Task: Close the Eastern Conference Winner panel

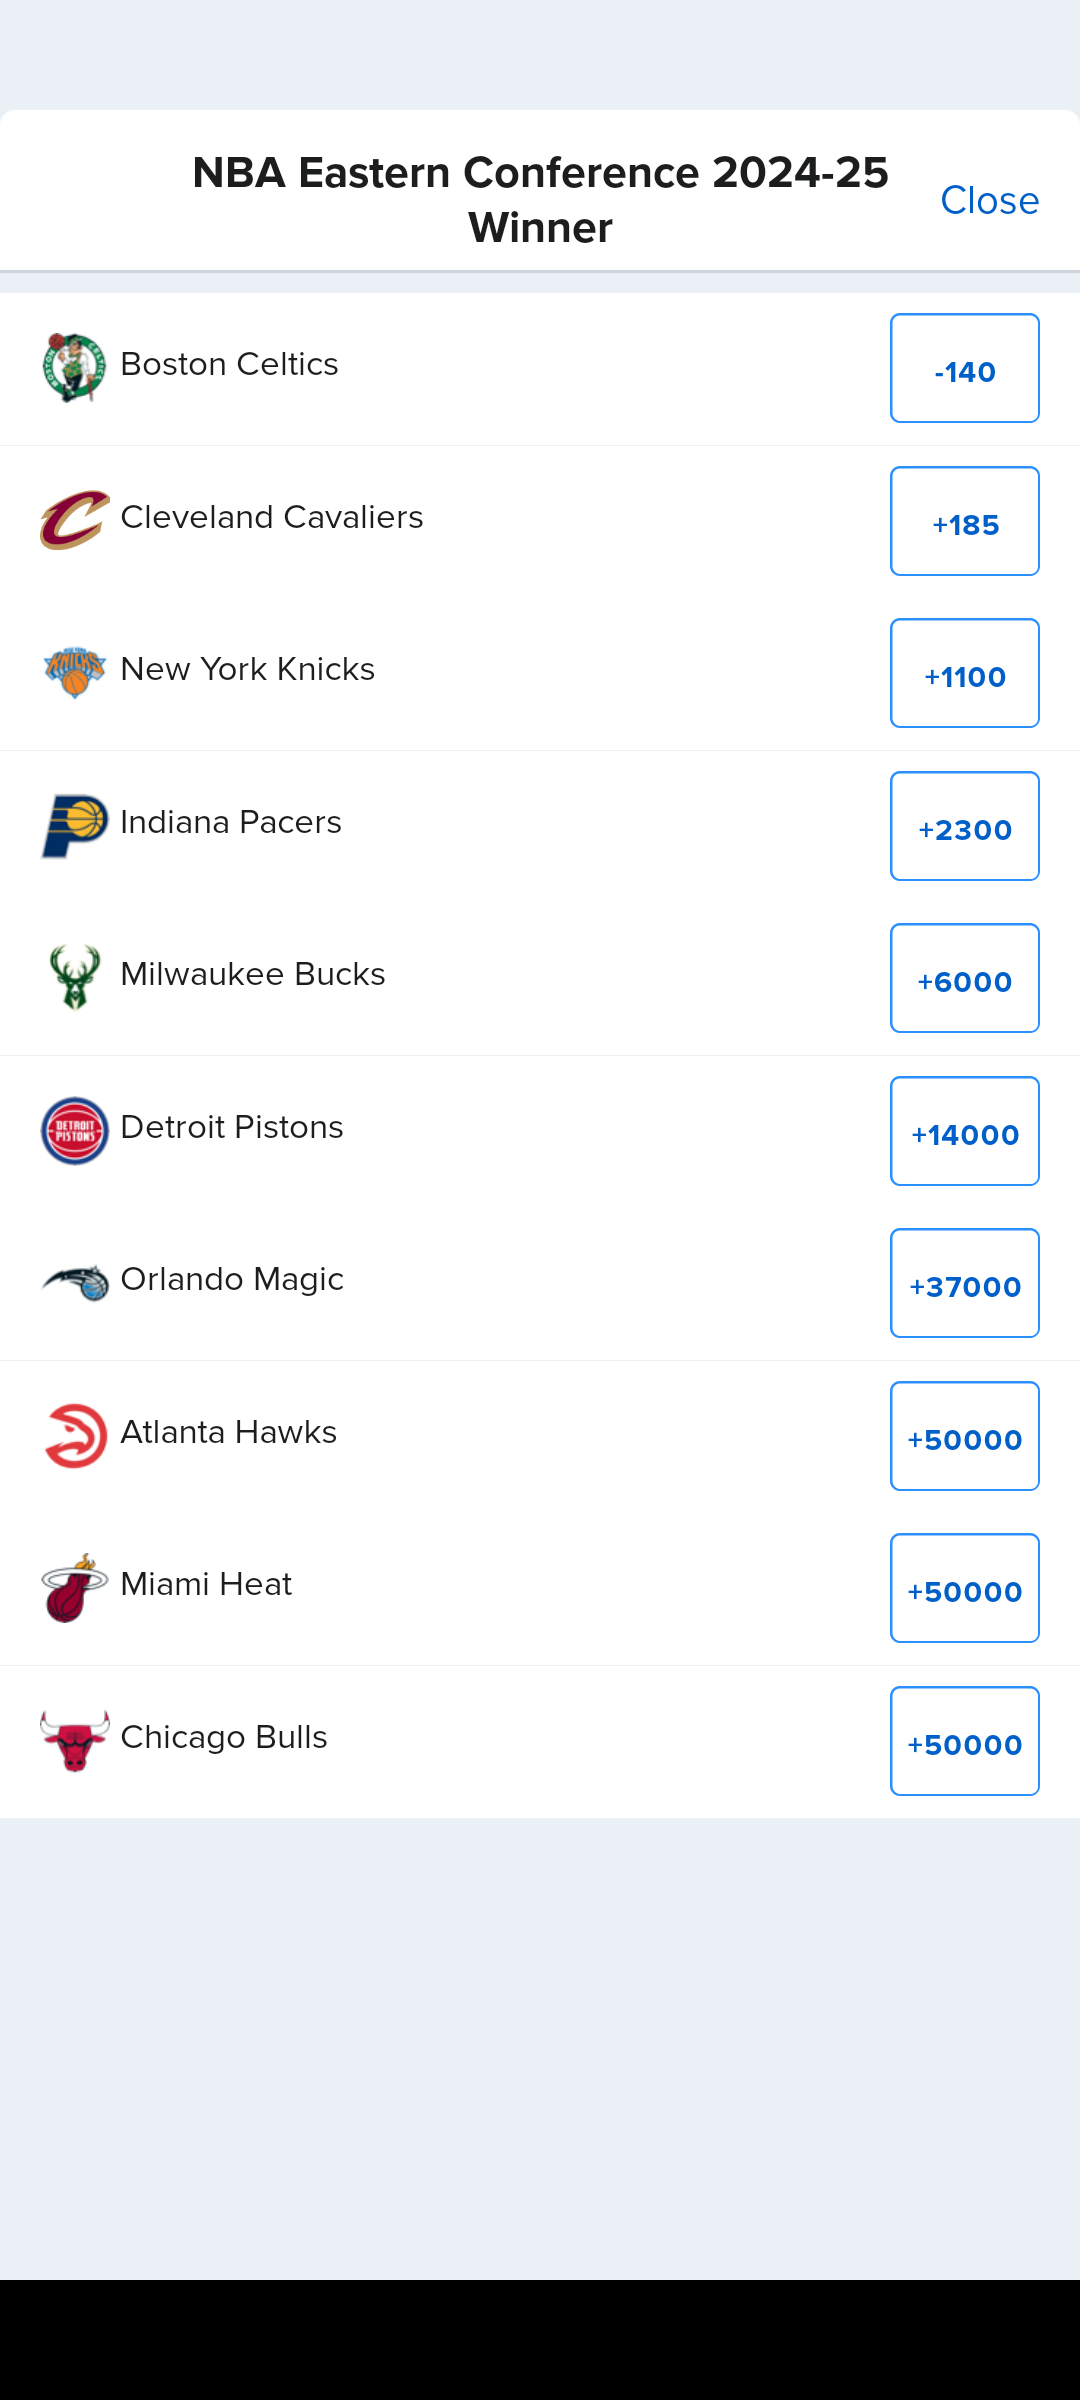Action: (989, 201)
